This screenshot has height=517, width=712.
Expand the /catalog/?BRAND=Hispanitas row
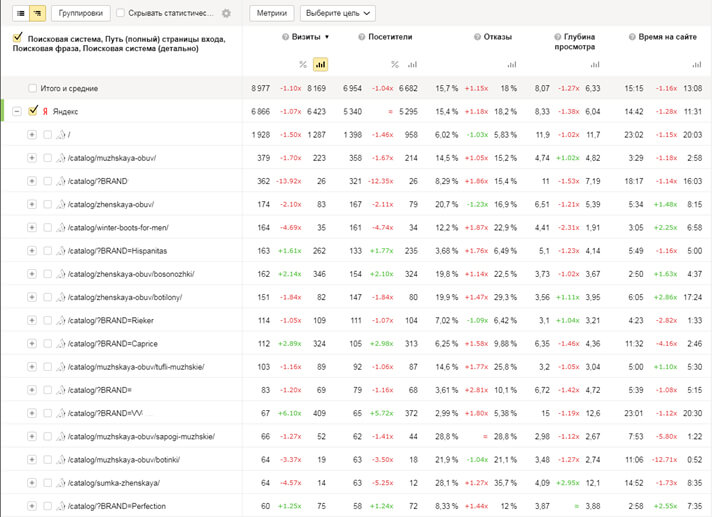[32, 251]
